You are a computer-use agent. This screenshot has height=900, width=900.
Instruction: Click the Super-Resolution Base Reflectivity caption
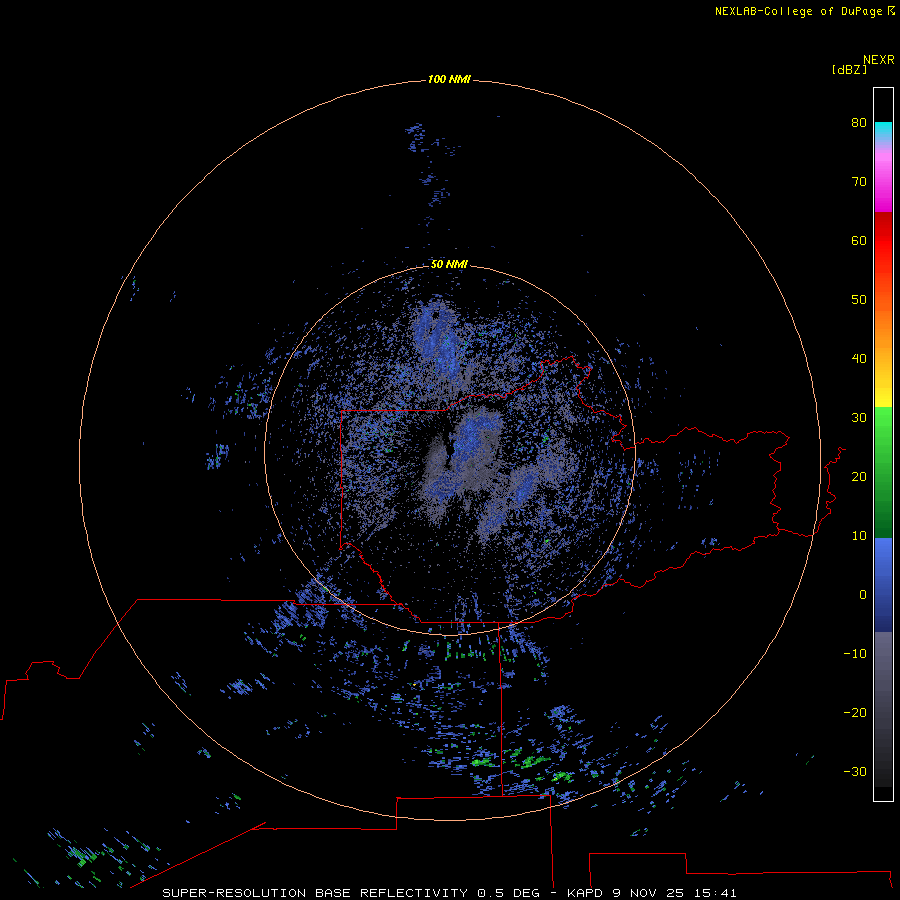(x=449, y=893)
